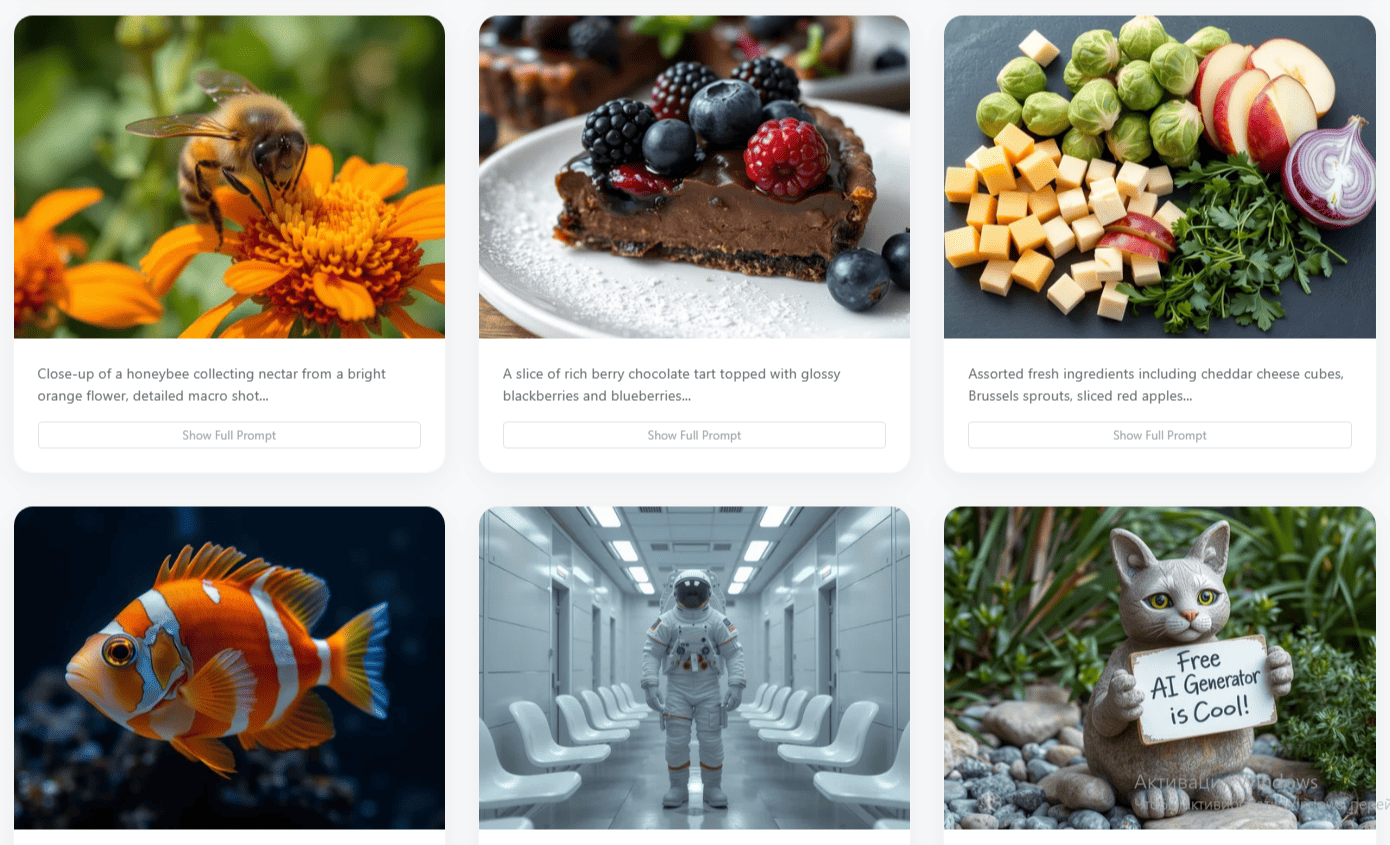
Task: Open the berry chocolate tart image
Action: 694,177
